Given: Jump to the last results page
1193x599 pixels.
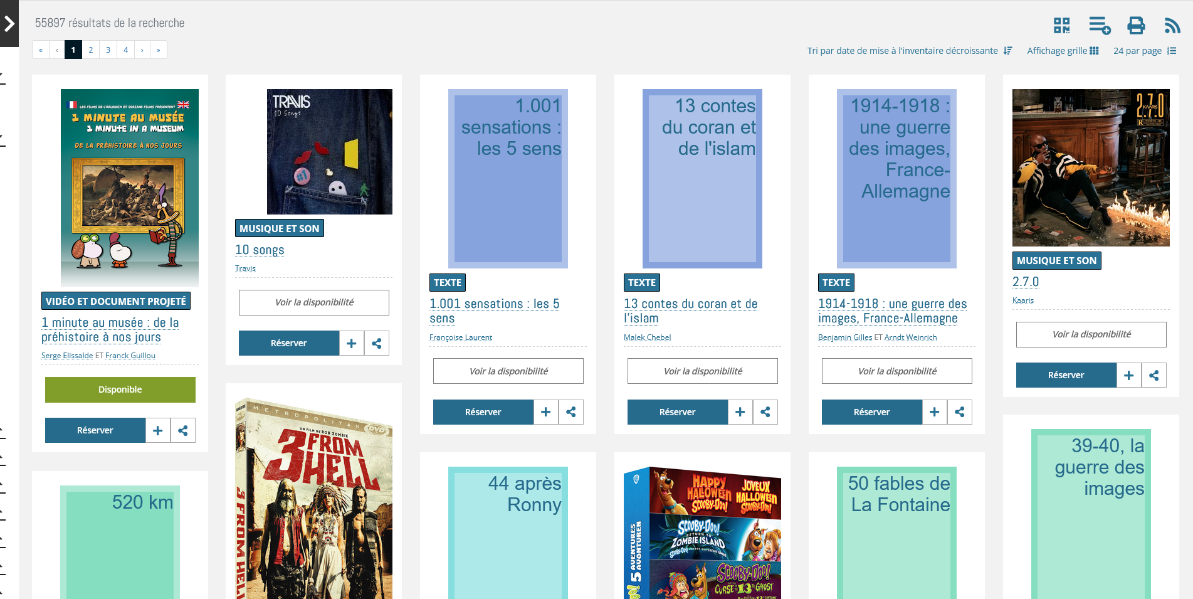Looking at the screenshot, I should (x=159, y=49).
